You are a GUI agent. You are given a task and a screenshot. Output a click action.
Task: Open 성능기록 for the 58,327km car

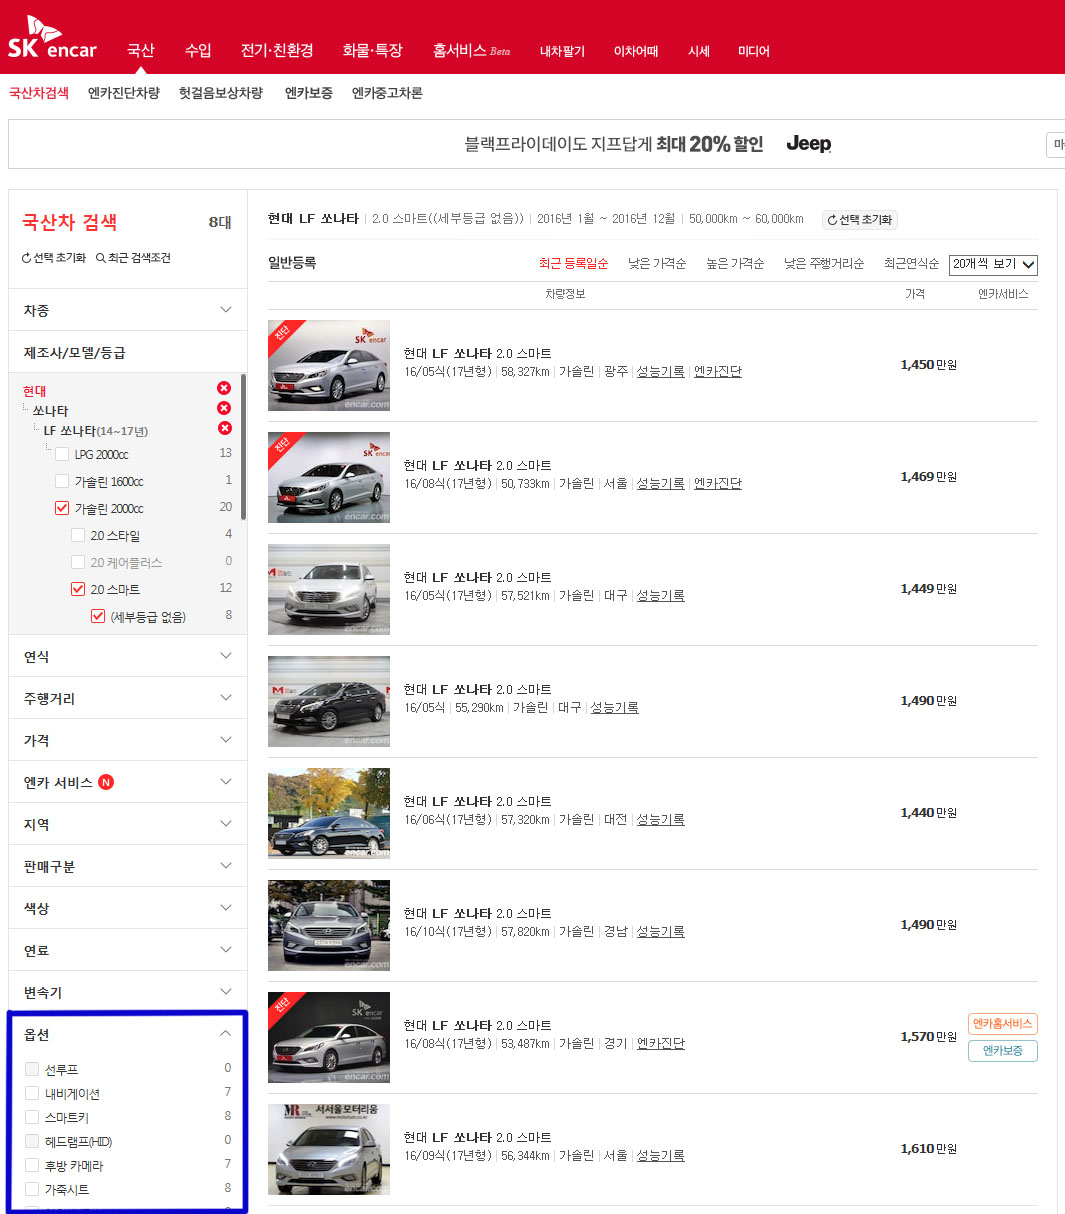[661, 371]
